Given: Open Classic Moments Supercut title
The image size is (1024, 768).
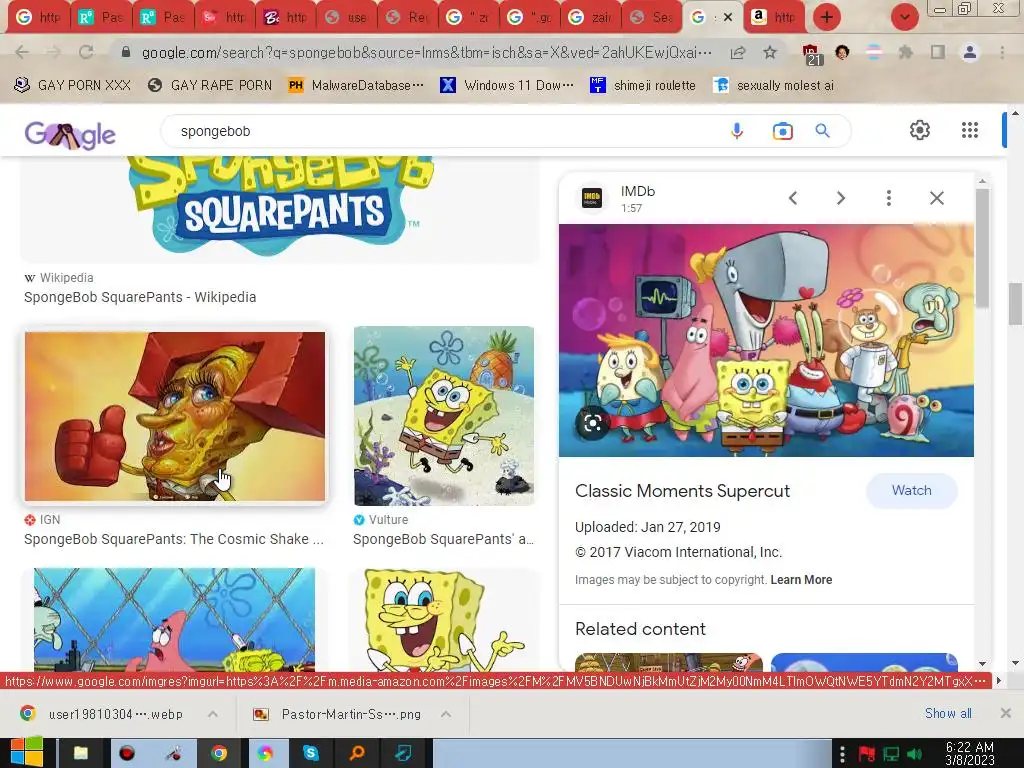Looking at the screenshot, I should click(x=682, y=491).
